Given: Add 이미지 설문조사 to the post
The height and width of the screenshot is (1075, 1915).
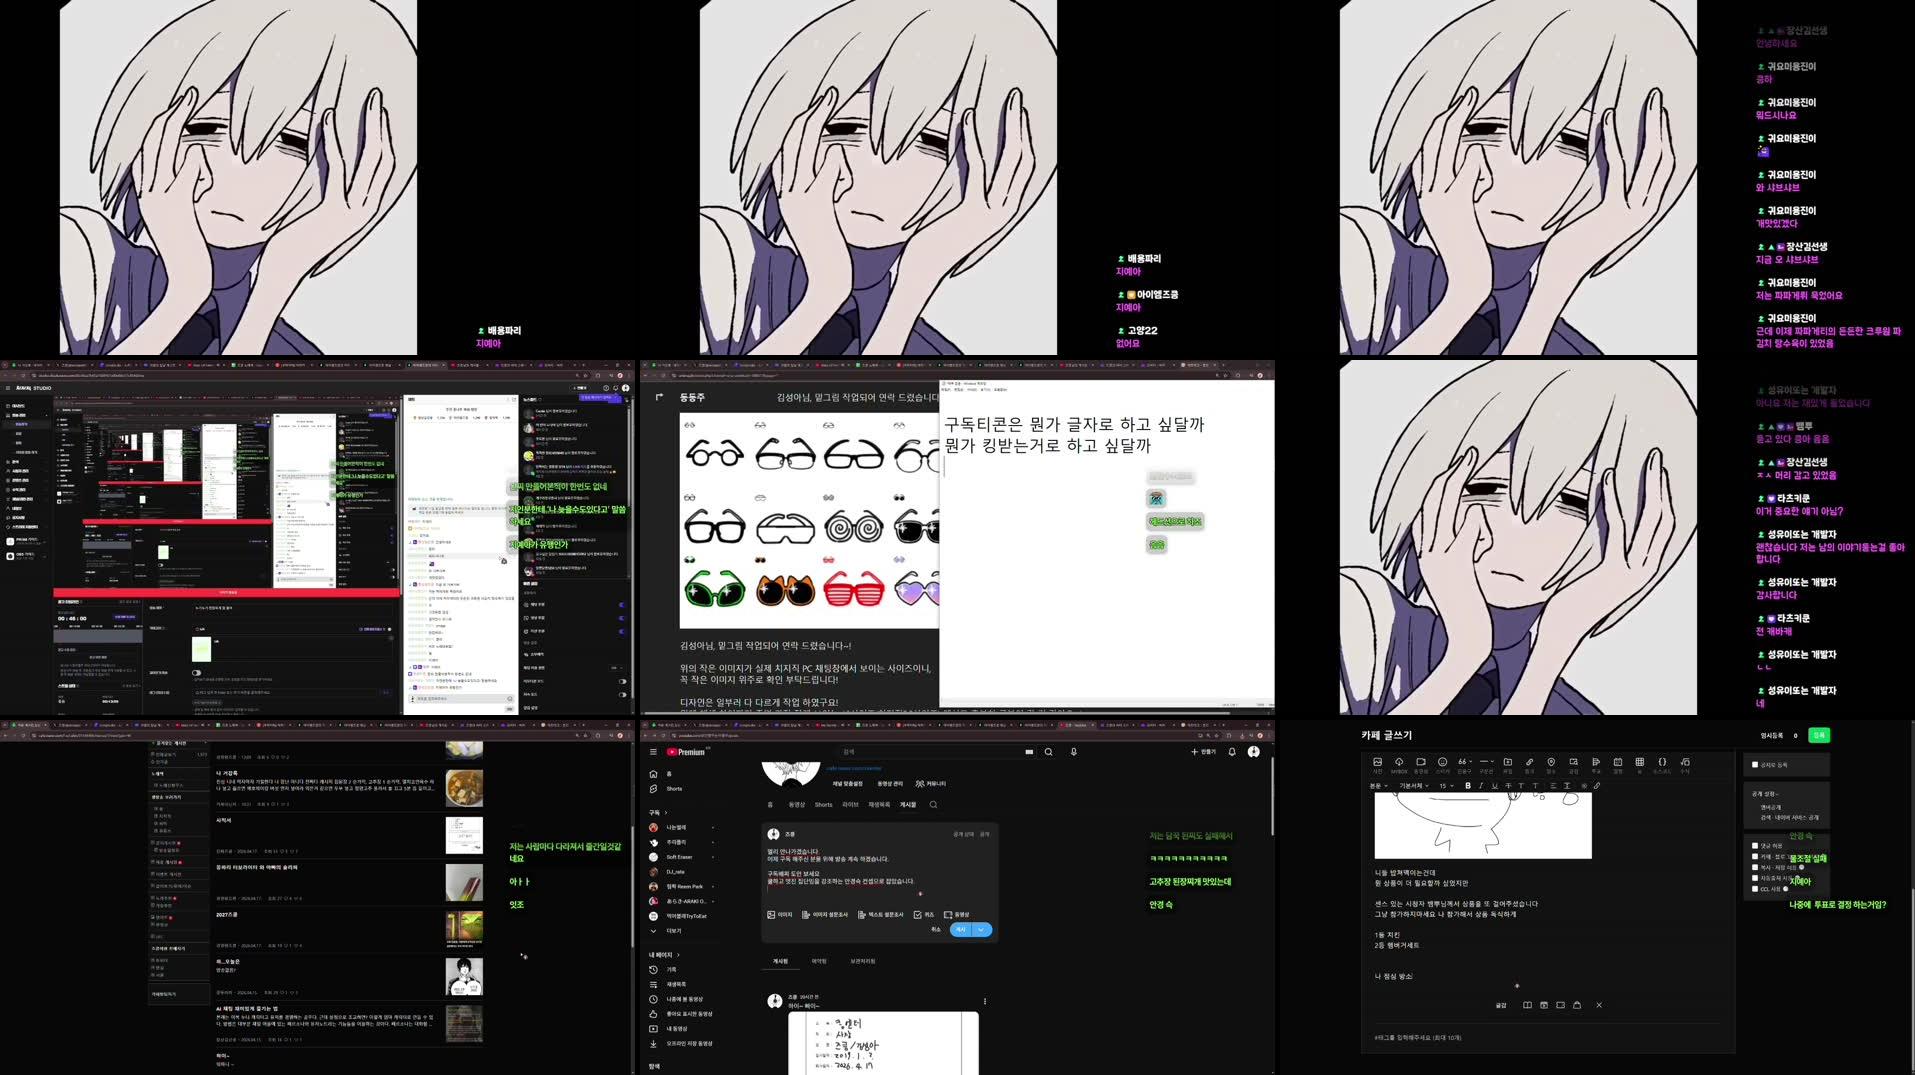Looking at the screenshot, I should (825, 914).
